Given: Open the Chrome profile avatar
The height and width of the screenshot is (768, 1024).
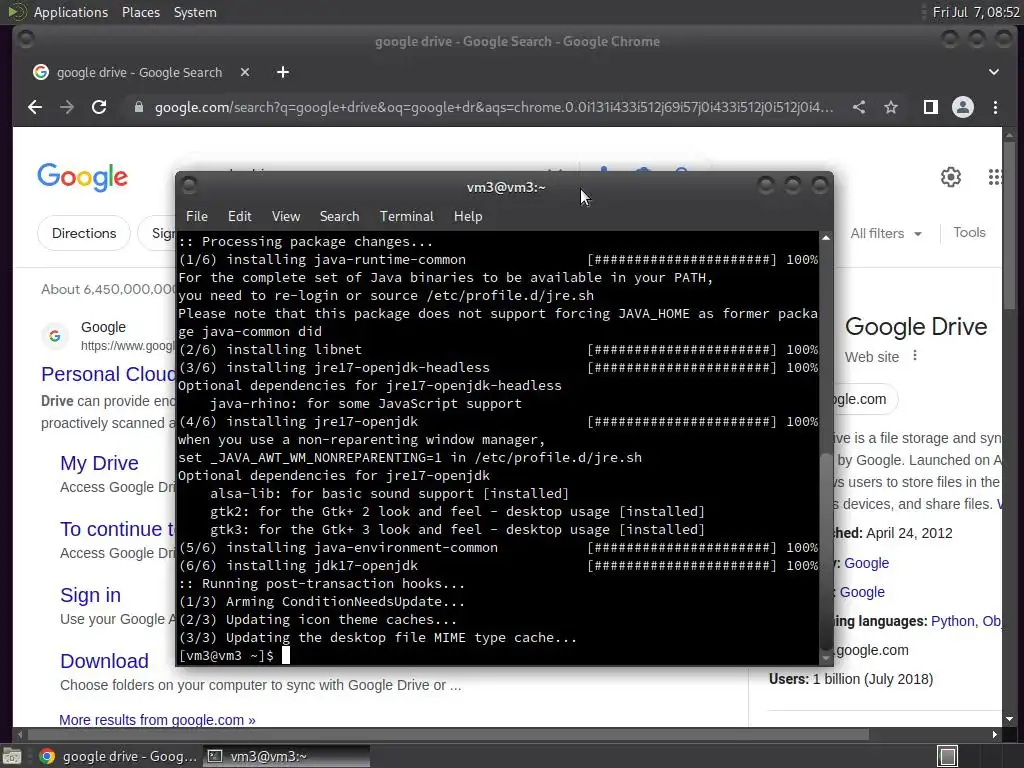Looking at the screenshot, I should 963,107.
